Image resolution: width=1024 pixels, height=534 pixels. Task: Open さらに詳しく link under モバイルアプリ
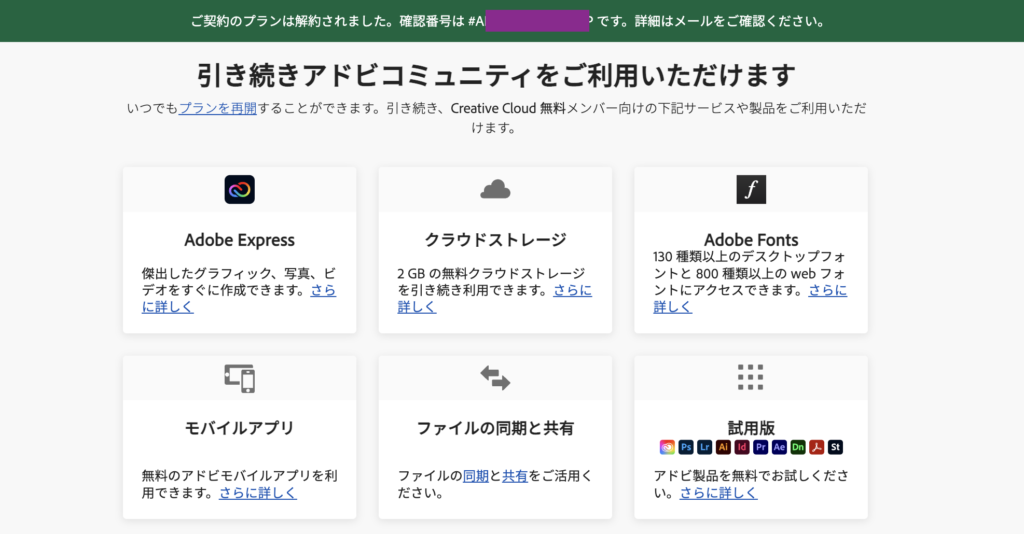(257, 493)
